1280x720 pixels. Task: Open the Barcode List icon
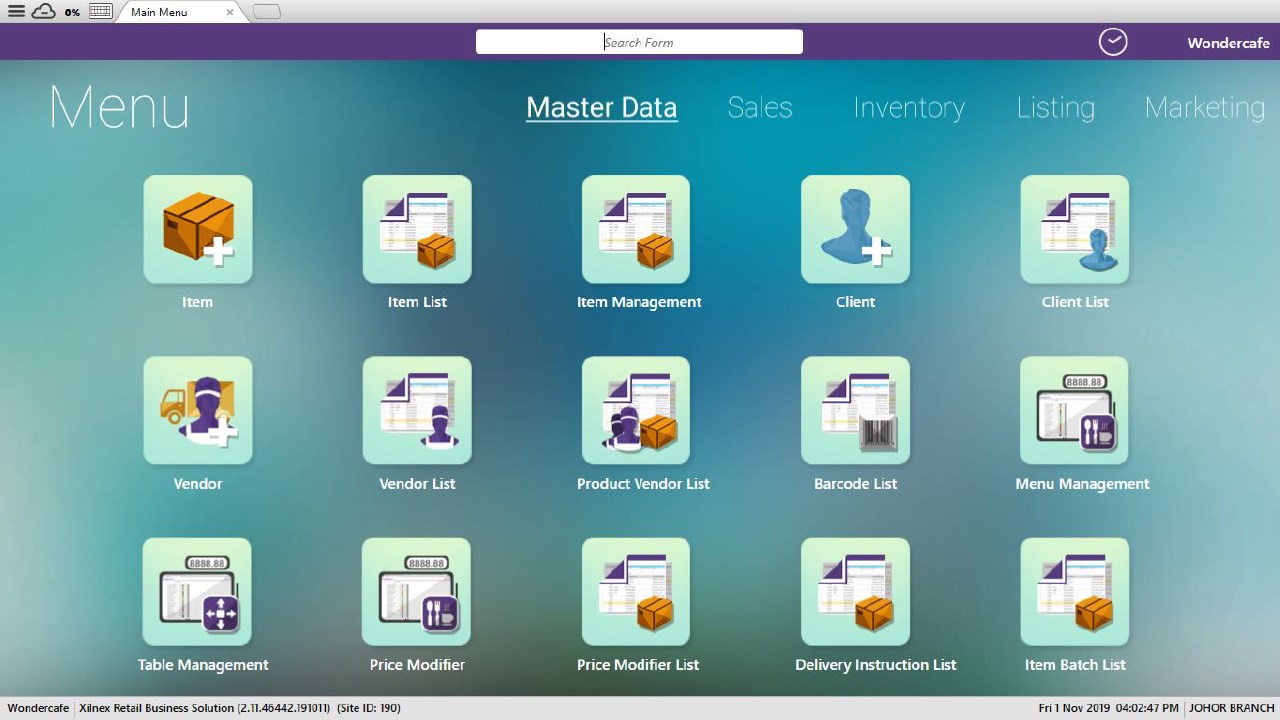click(x=855, y=411)
